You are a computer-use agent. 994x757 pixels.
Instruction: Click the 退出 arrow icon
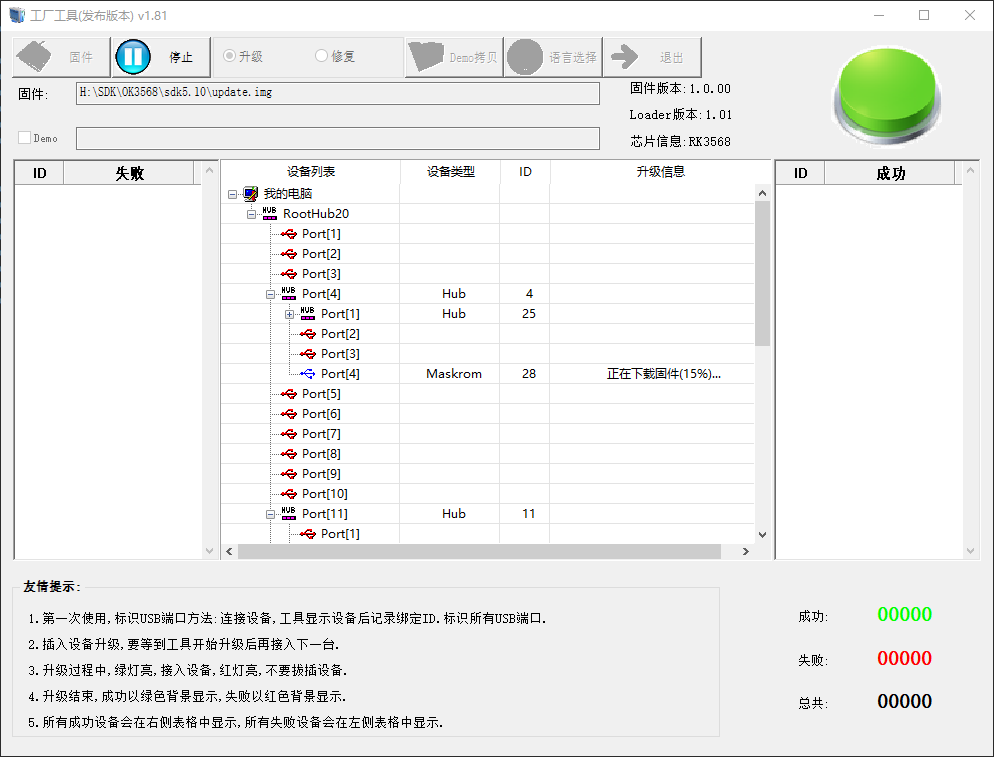[x=625, y=57]
